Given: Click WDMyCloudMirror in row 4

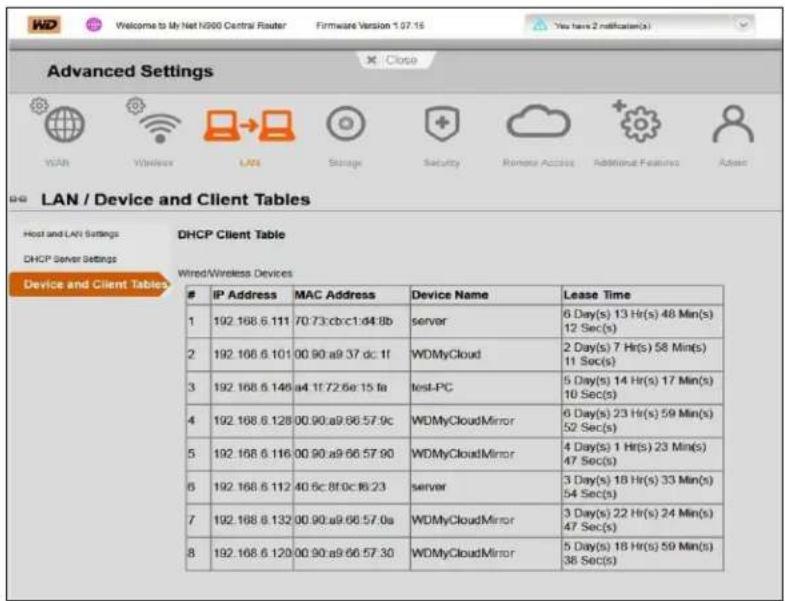Looking at the screenshot, I should point(463,420).
